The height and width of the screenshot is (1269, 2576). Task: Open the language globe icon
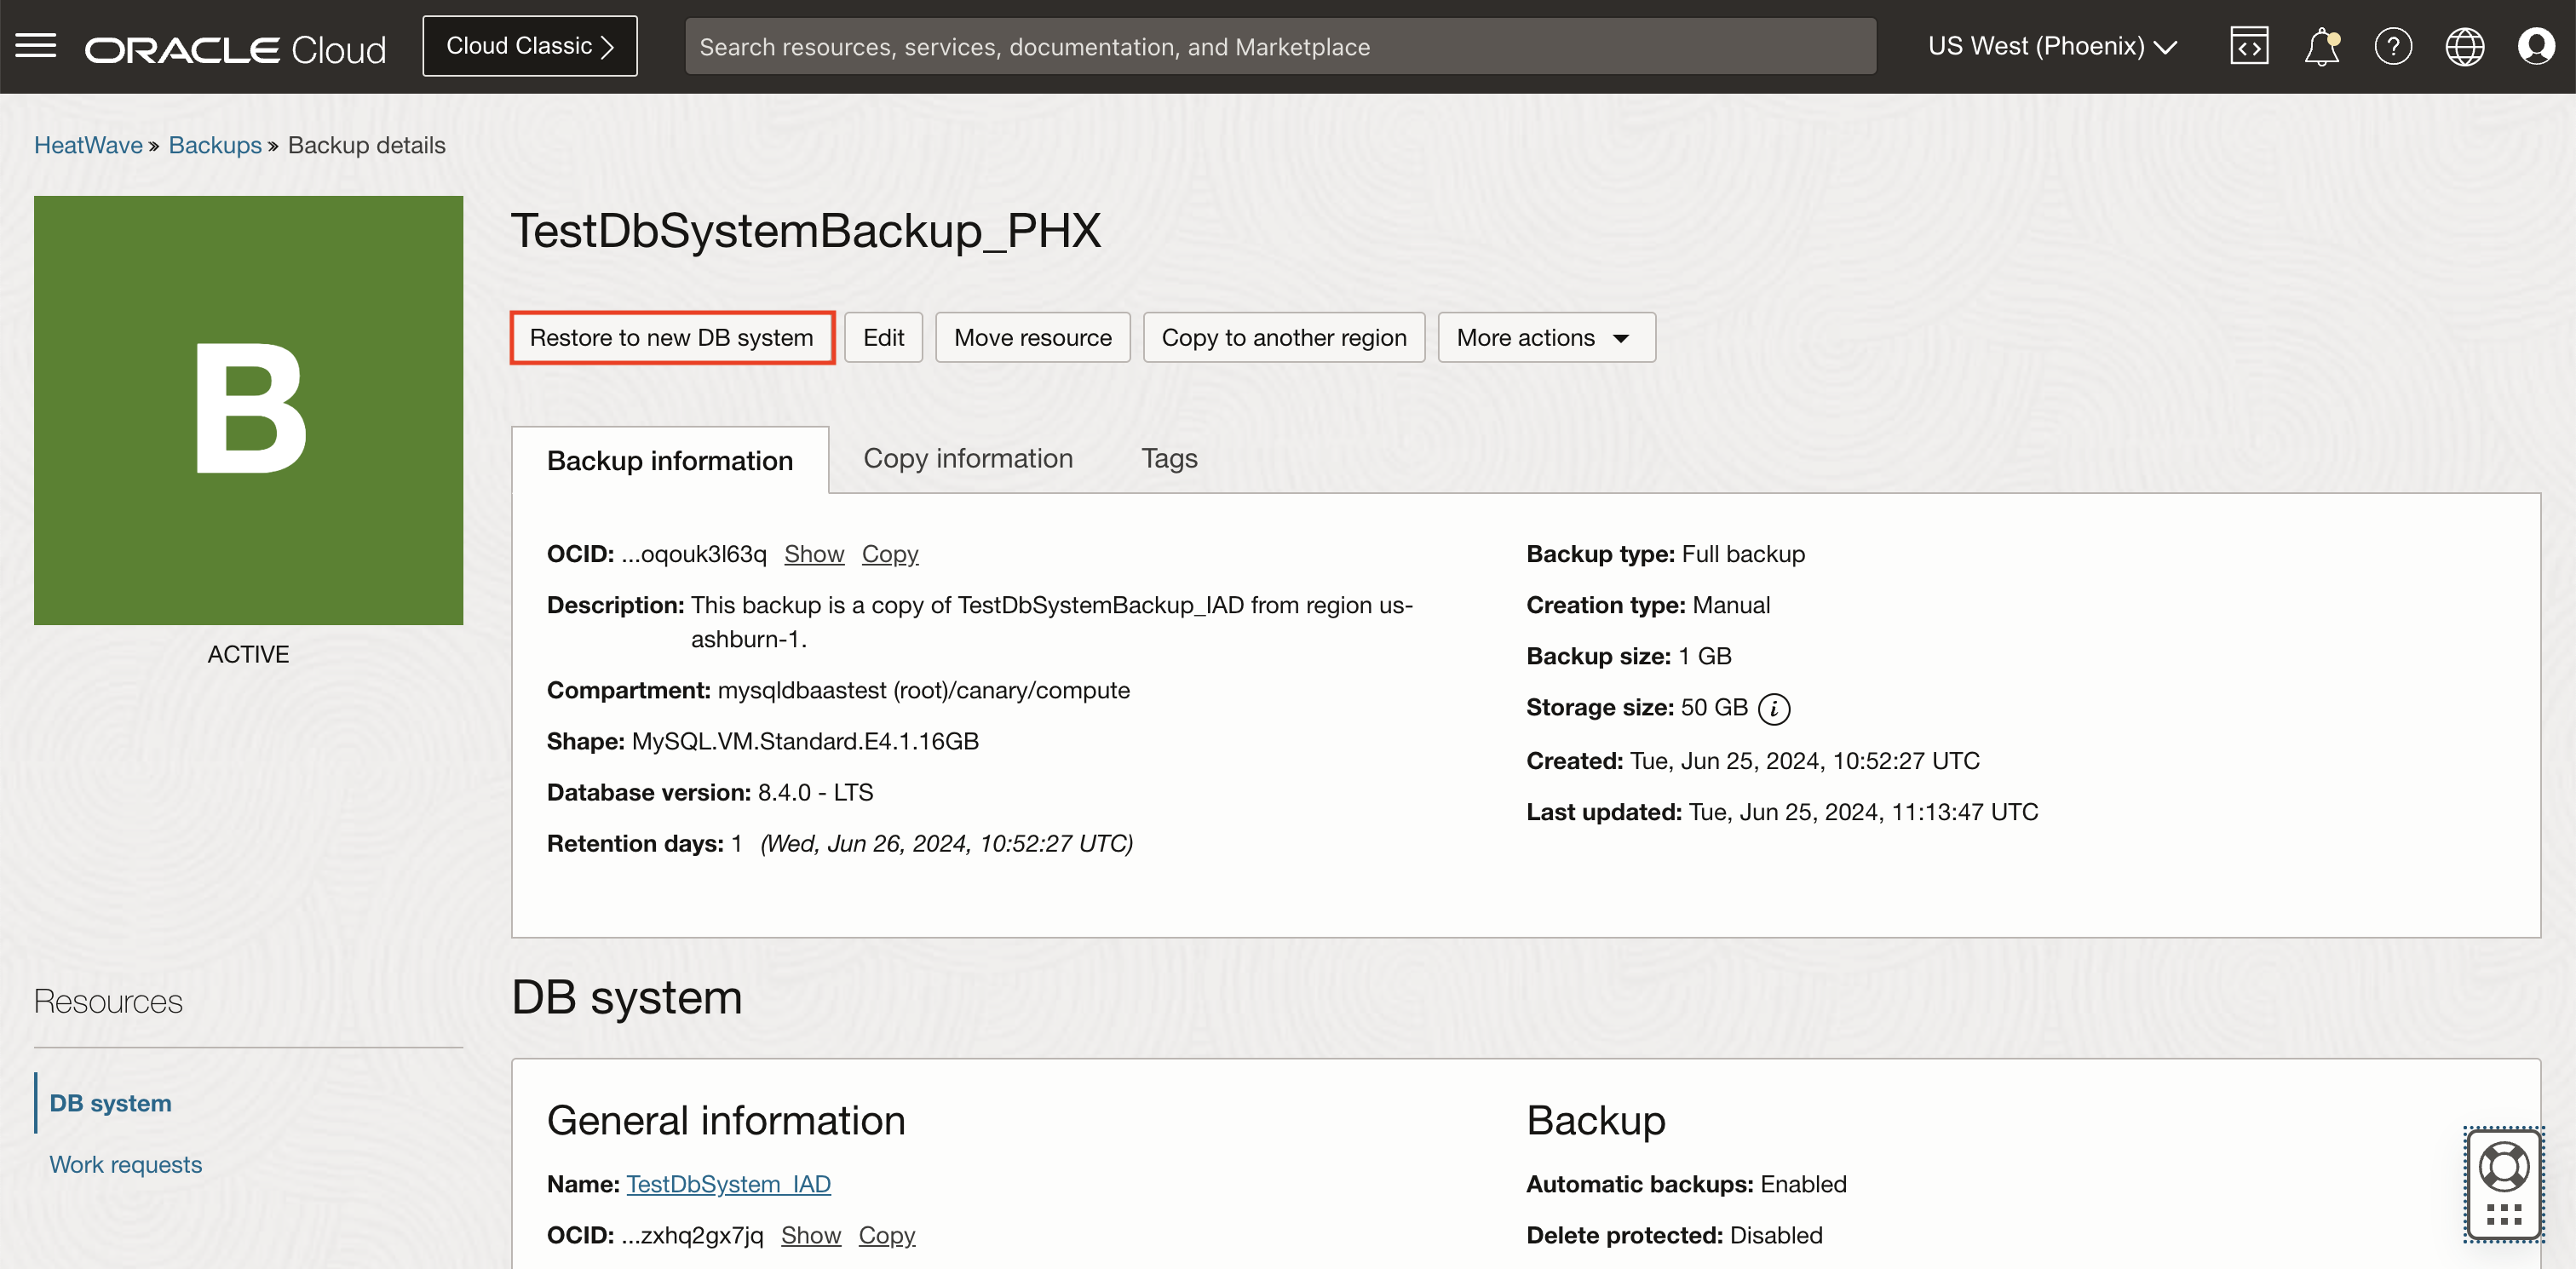(2465, 45)
